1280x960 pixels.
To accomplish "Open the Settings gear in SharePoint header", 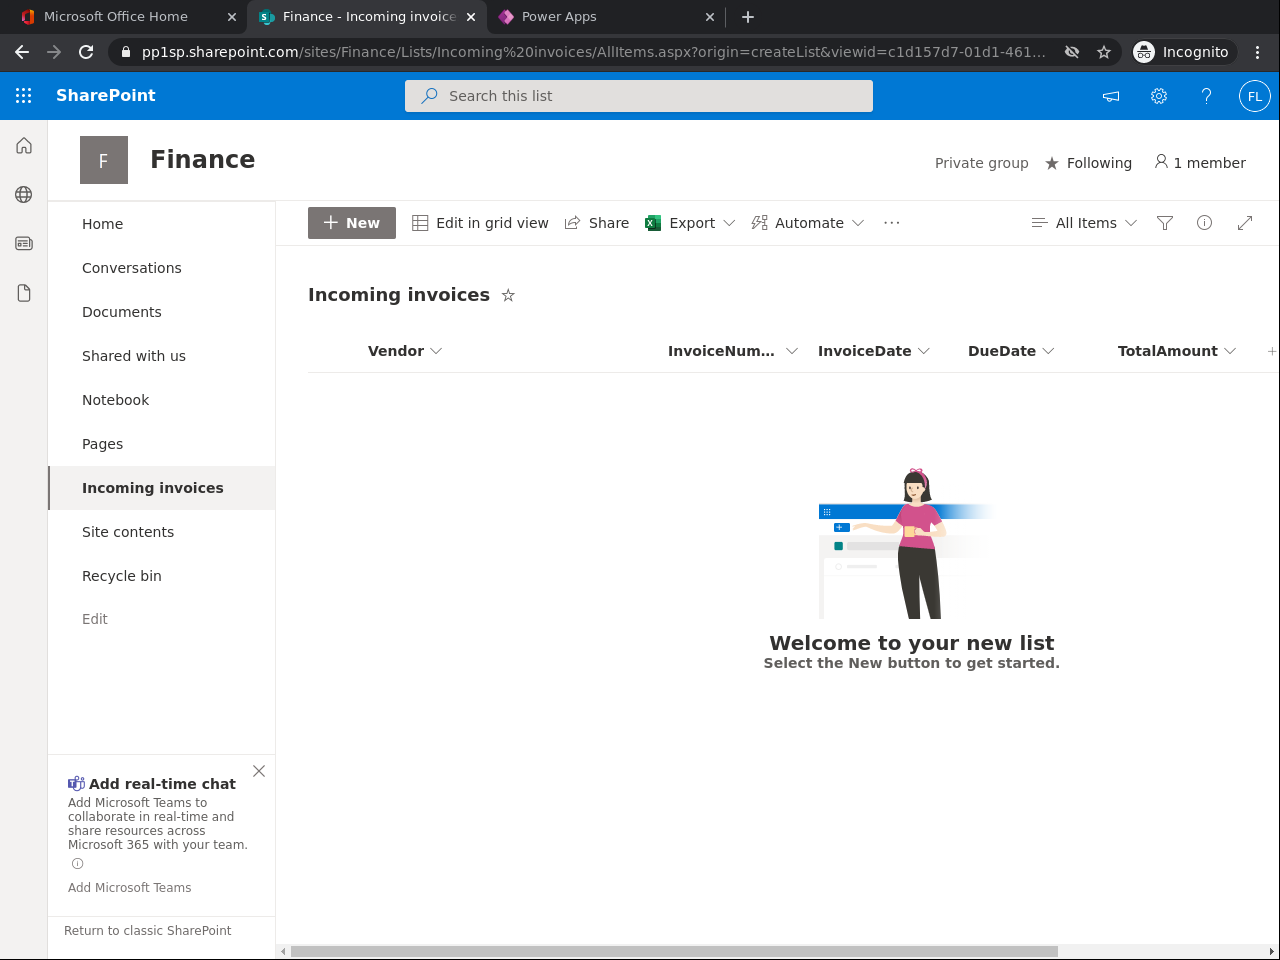I will 1159,96.
